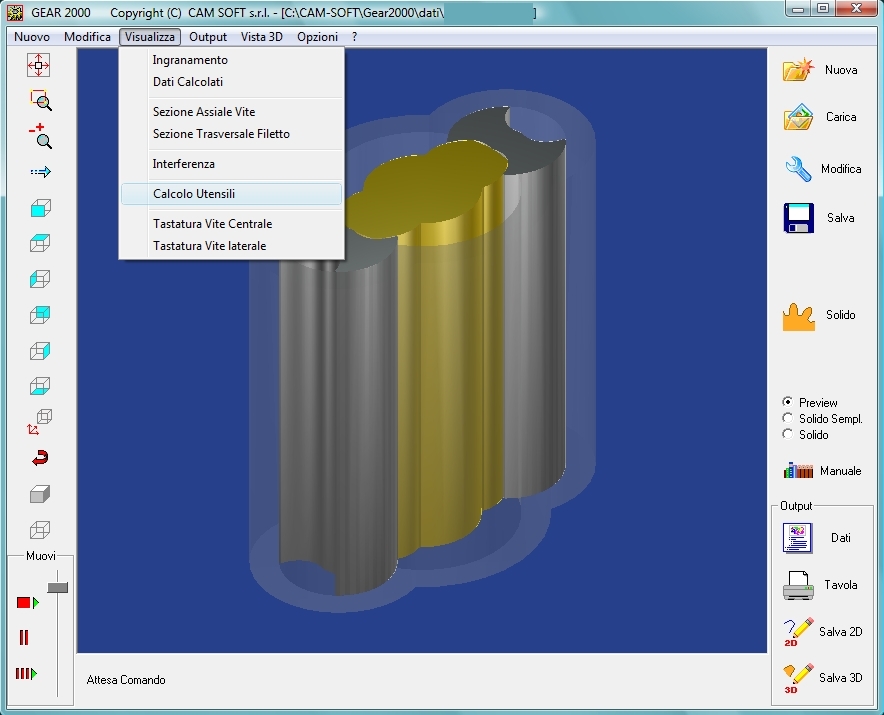Click the Solido orange gear profile icon
The height and width of the screenshot is (715, 884).
coord(799,317)
